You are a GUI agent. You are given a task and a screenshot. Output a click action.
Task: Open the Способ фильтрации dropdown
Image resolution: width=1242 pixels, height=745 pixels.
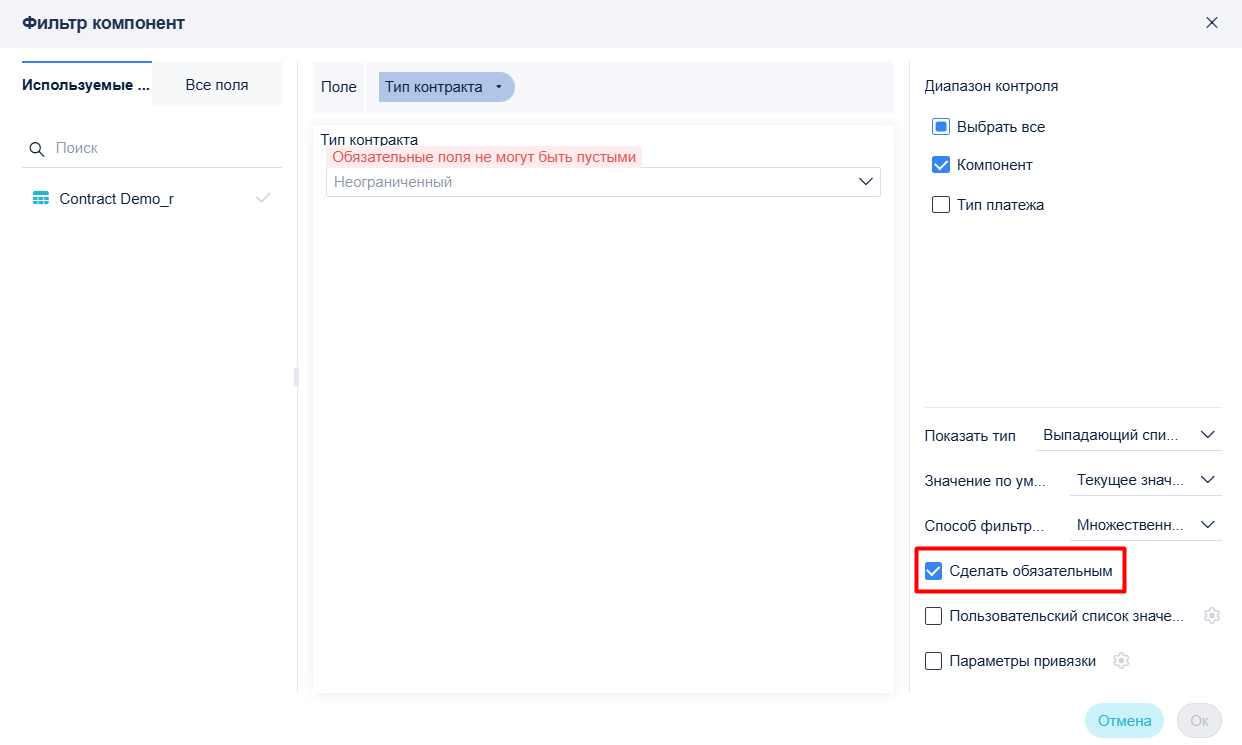[1145, 525]
